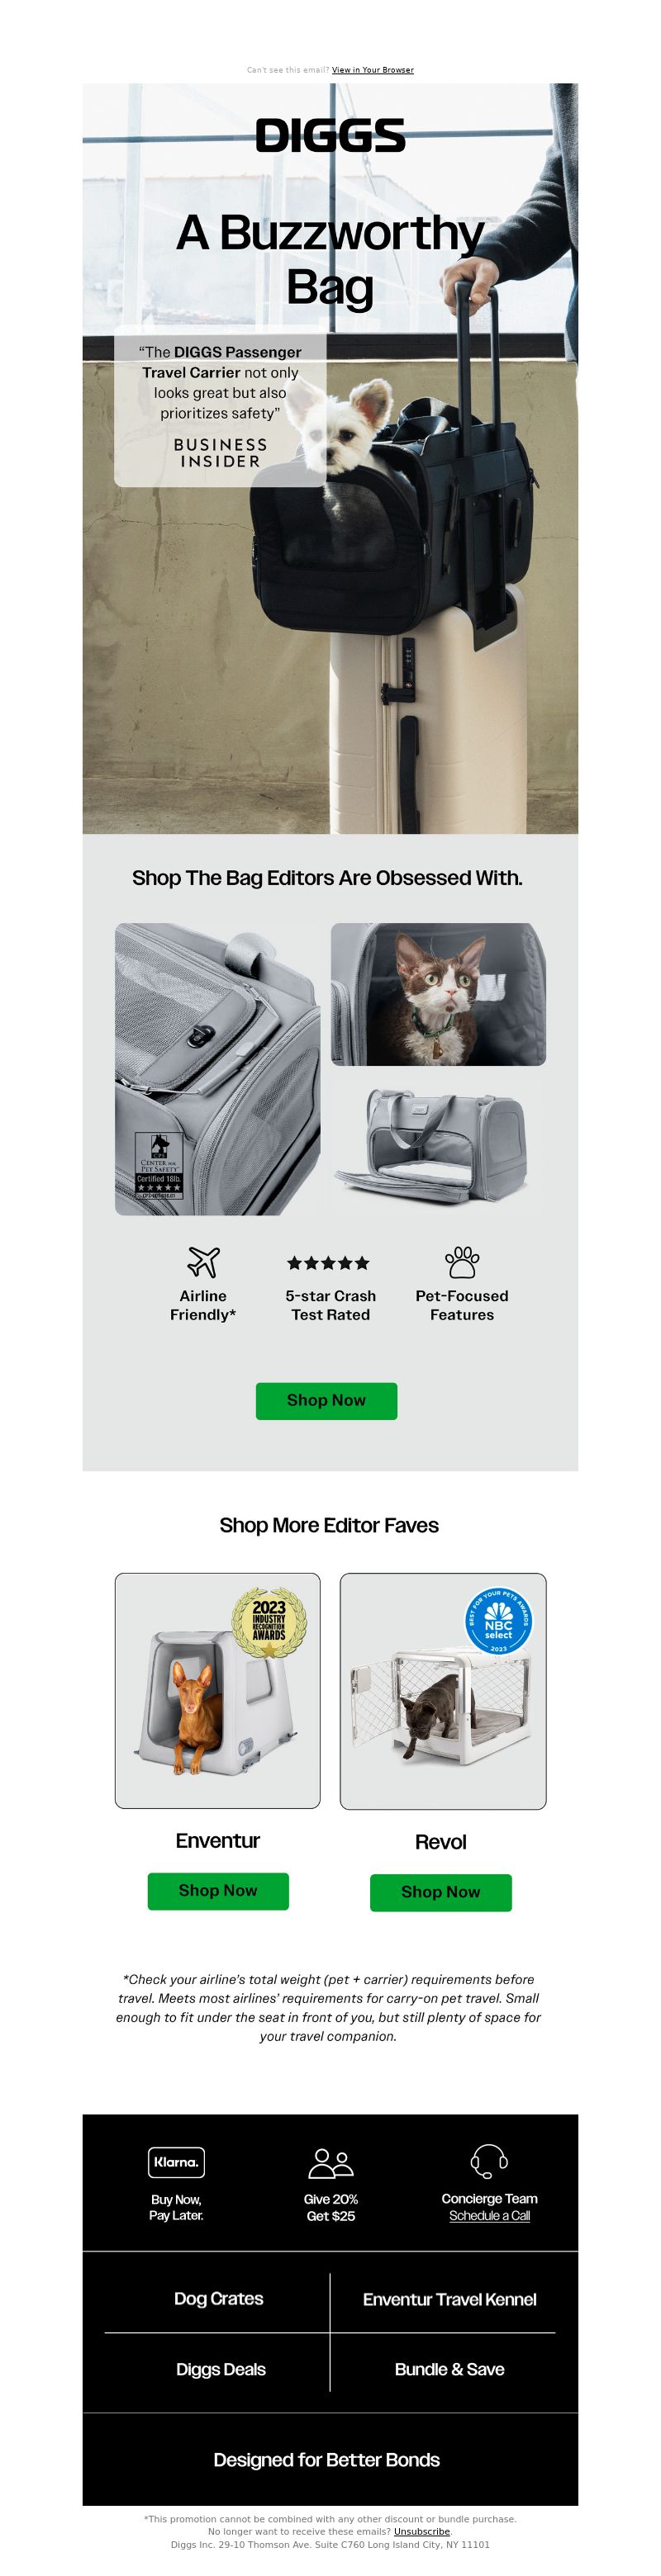Open the Schedule a Call link
The image size is (661, 2576).
(x=489, y=2215)
